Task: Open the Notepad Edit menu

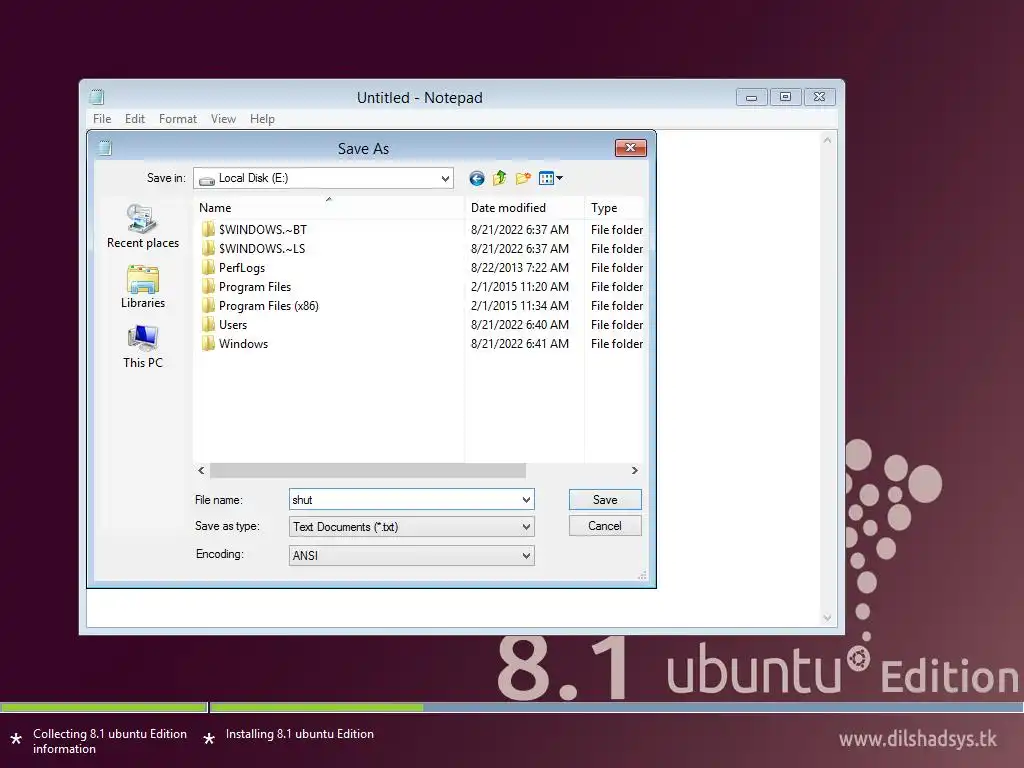Action: (x=135, y=119)
